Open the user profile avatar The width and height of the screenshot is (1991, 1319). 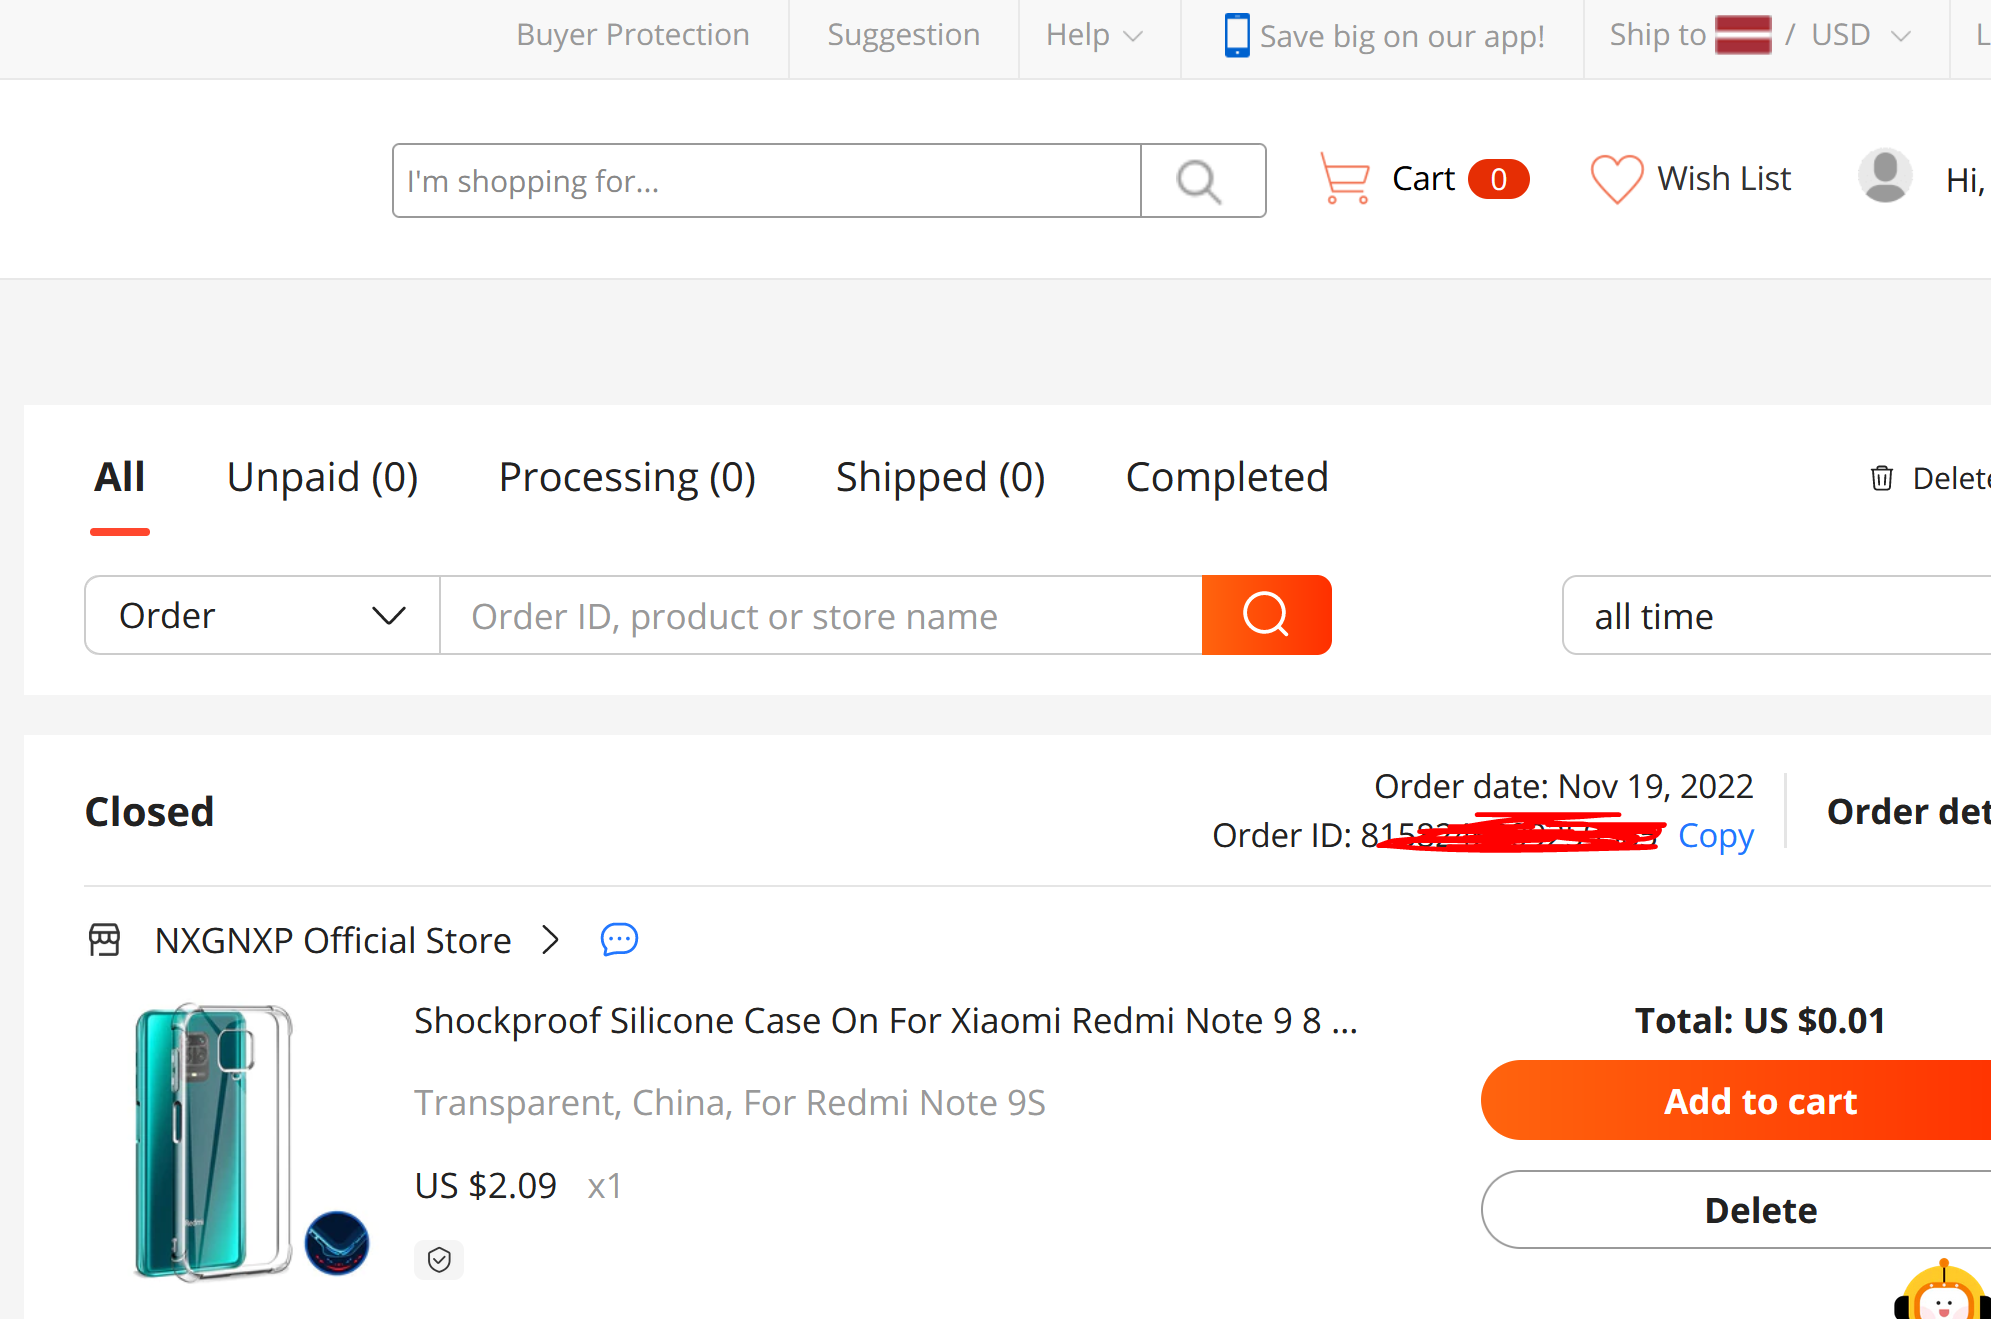[1885, 177]
